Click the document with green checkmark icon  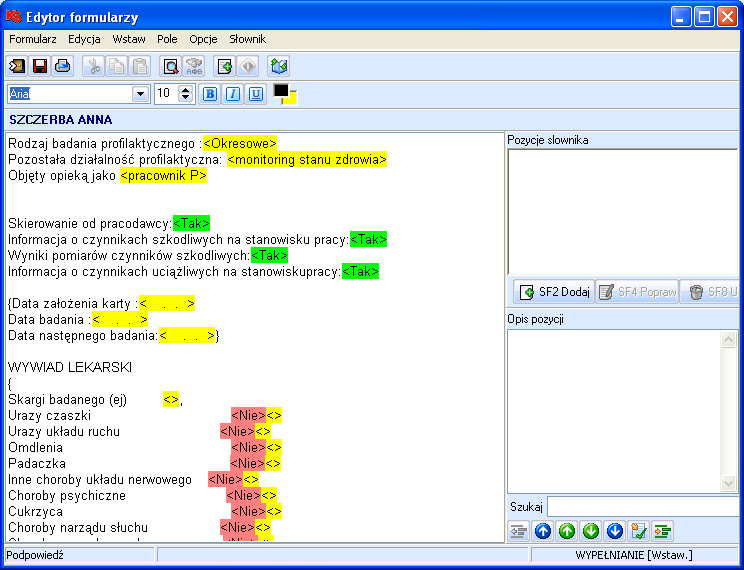pyautogui.click(x=639, y=531)
